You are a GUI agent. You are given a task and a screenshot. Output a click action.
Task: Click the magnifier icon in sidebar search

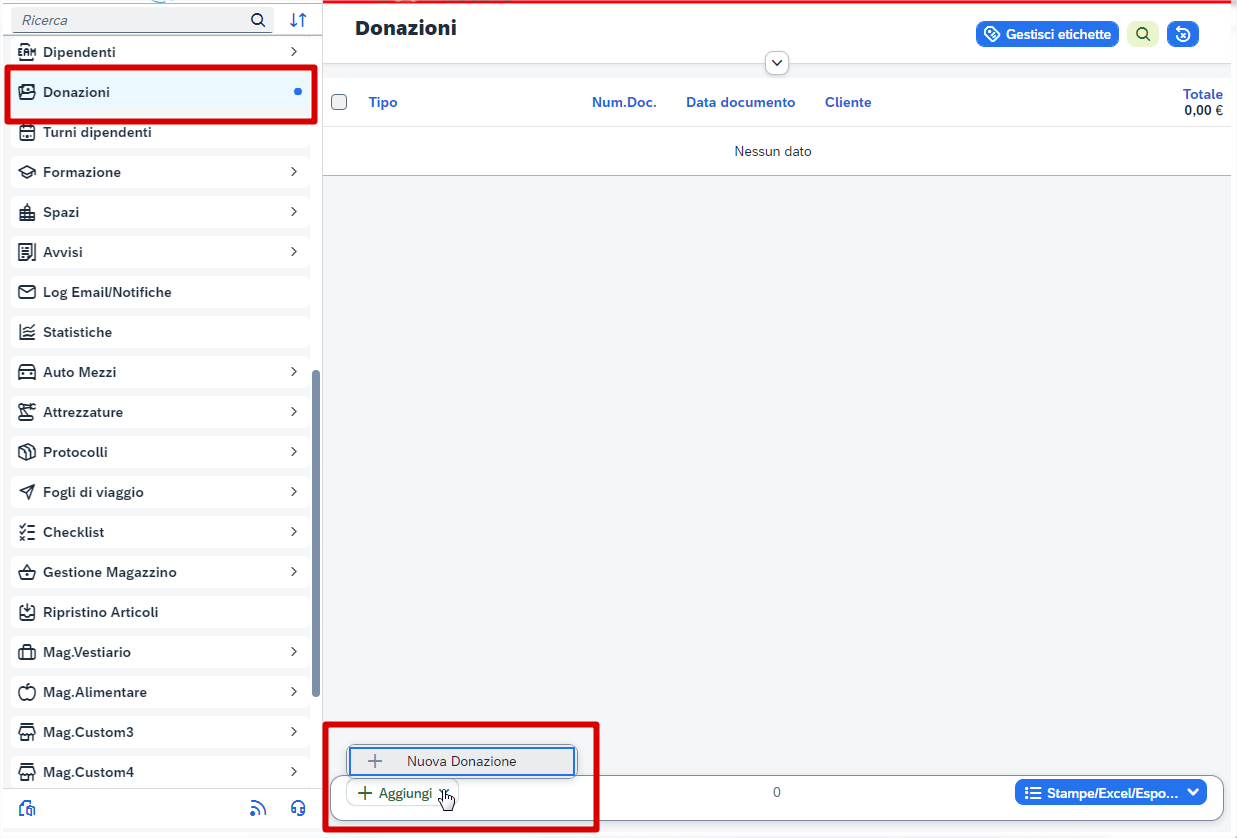(x=258, y=20)
